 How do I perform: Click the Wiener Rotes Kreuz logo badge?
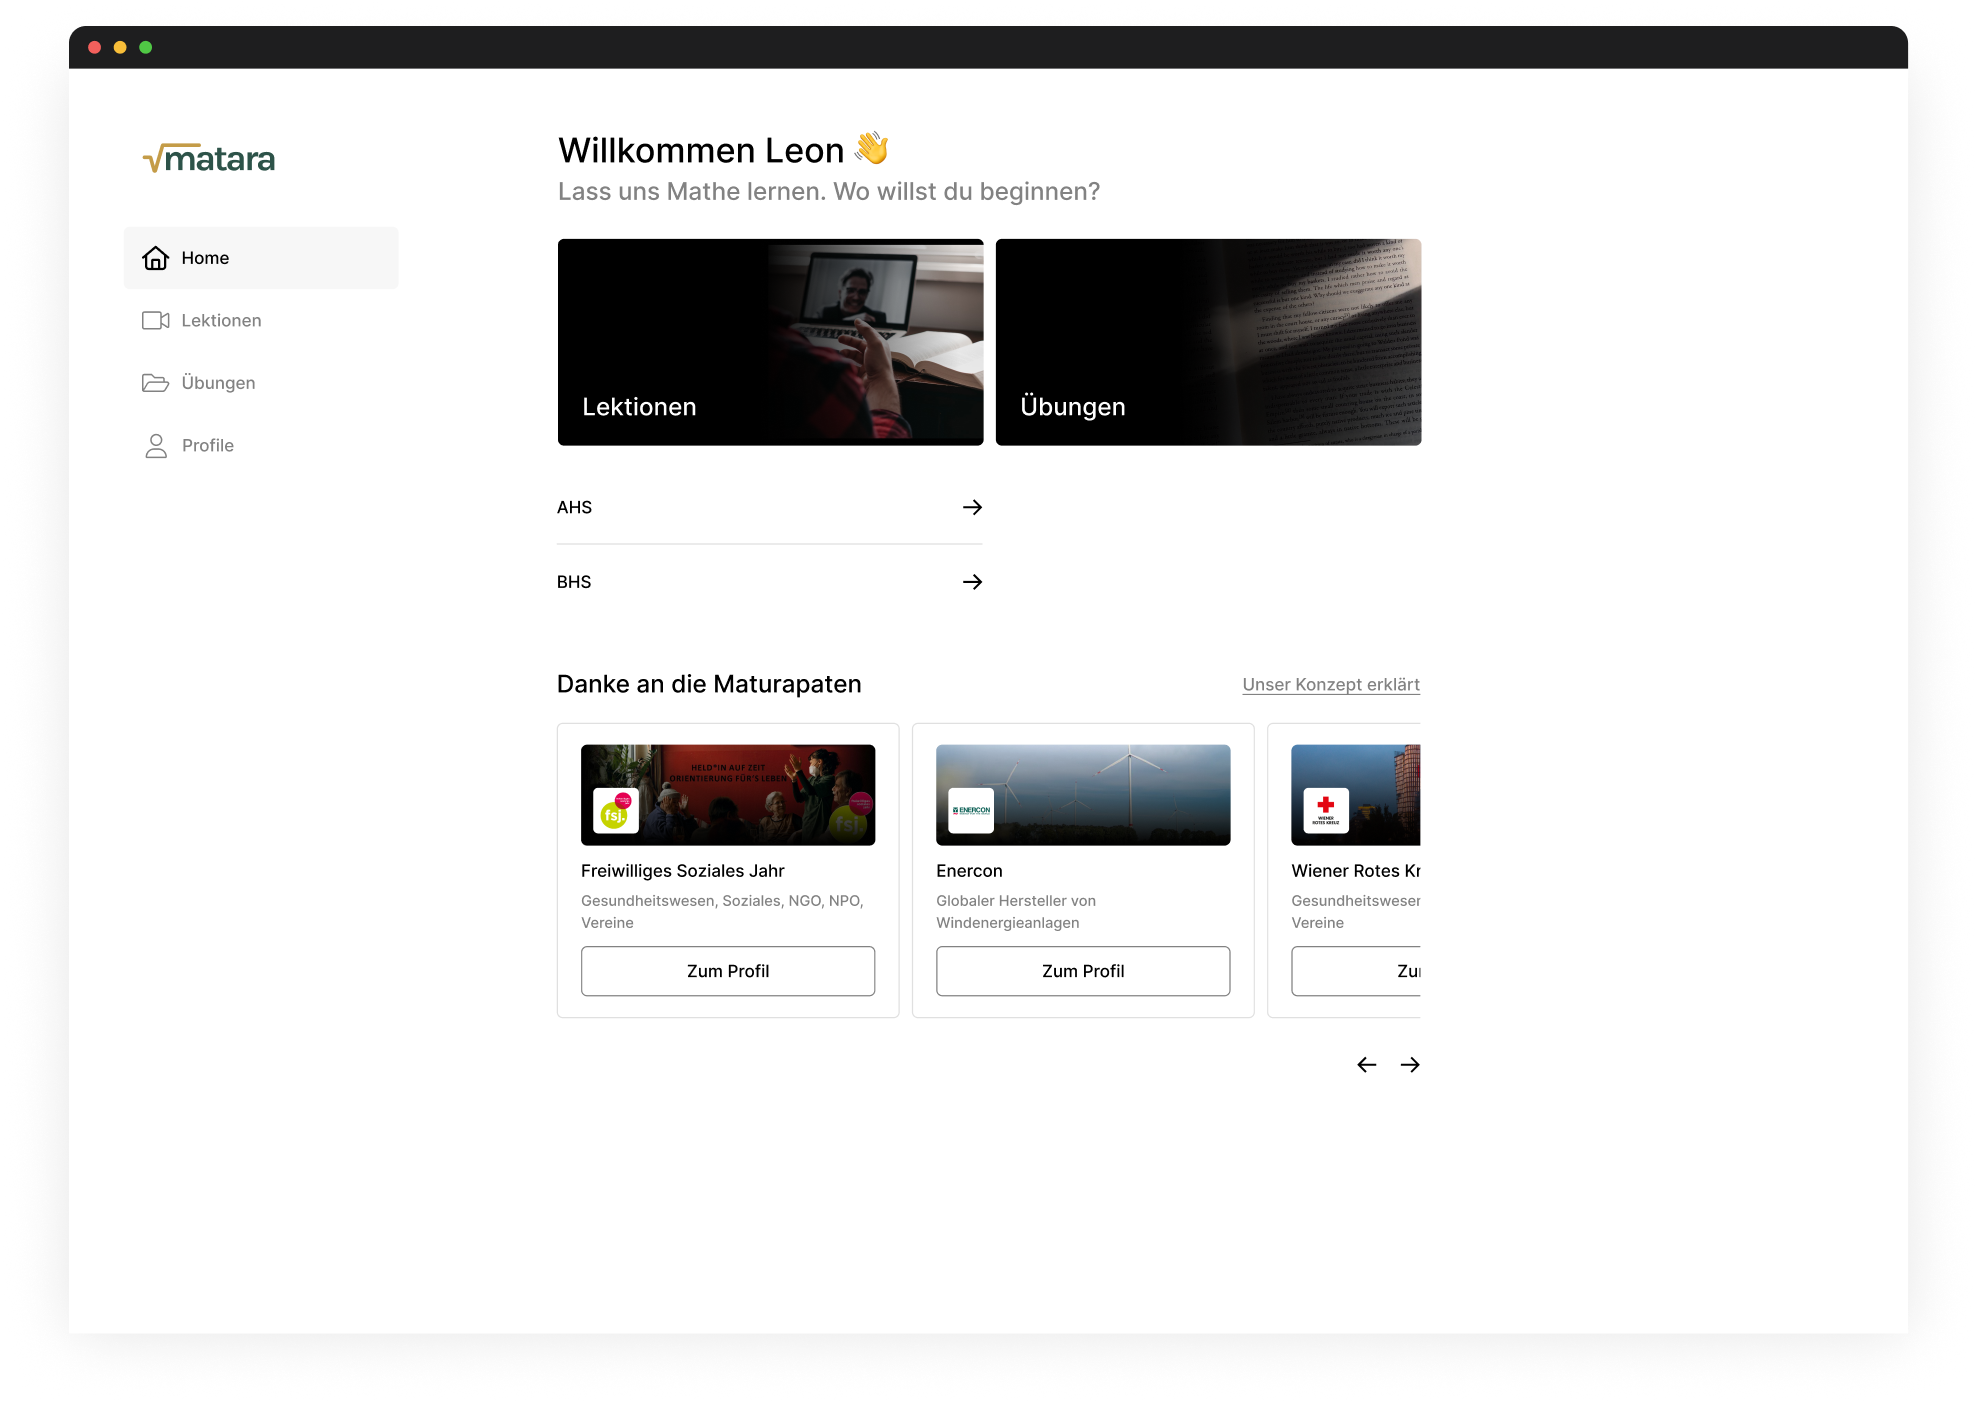(x=1326, y=811)
